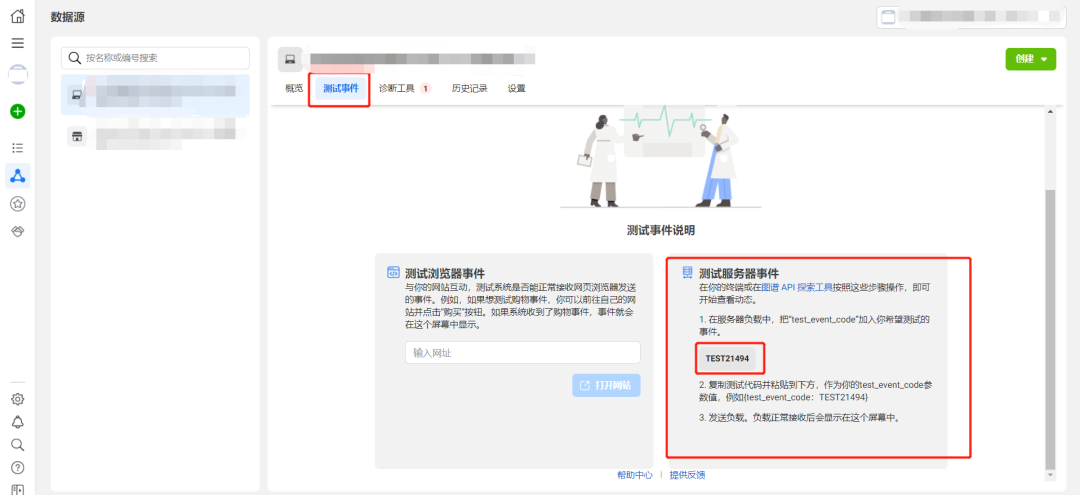Open the business account selector at top right
This screenshot has height=495, width=1080.
[x=971, y=17]
